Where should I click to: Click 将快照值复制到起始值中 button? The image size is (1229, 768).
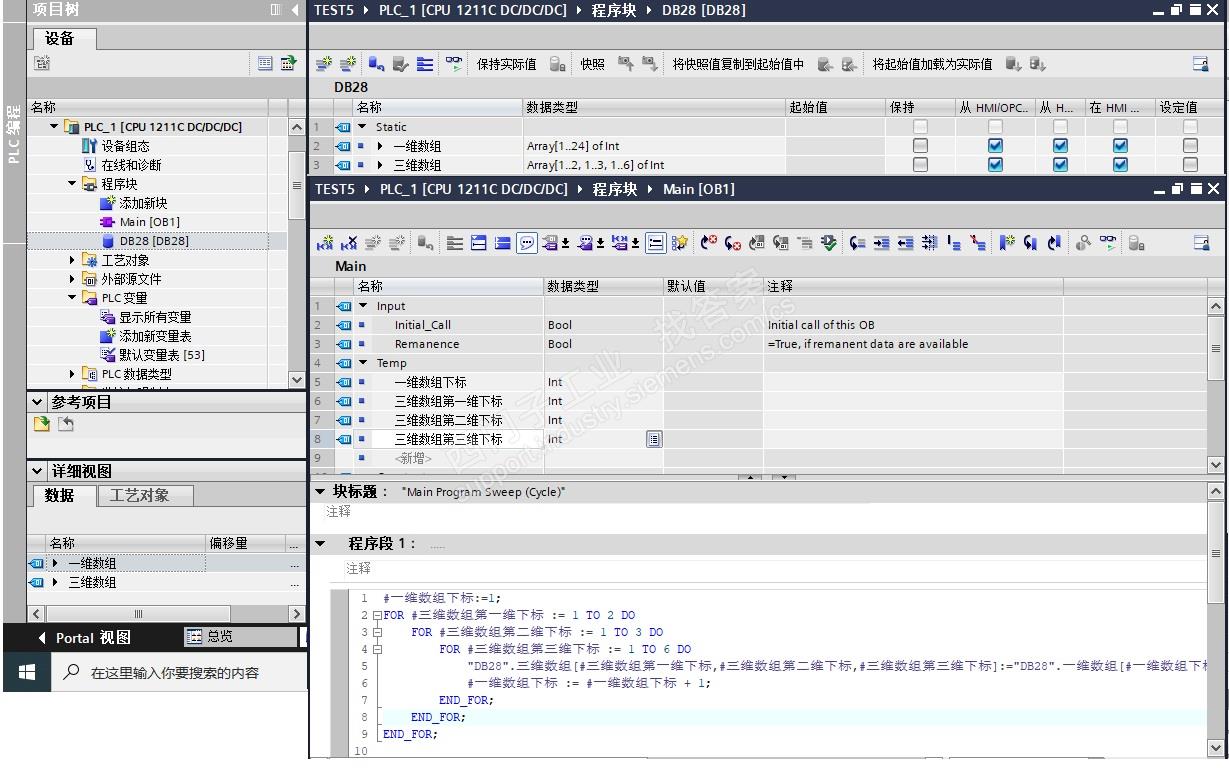(x=738, y=65)
